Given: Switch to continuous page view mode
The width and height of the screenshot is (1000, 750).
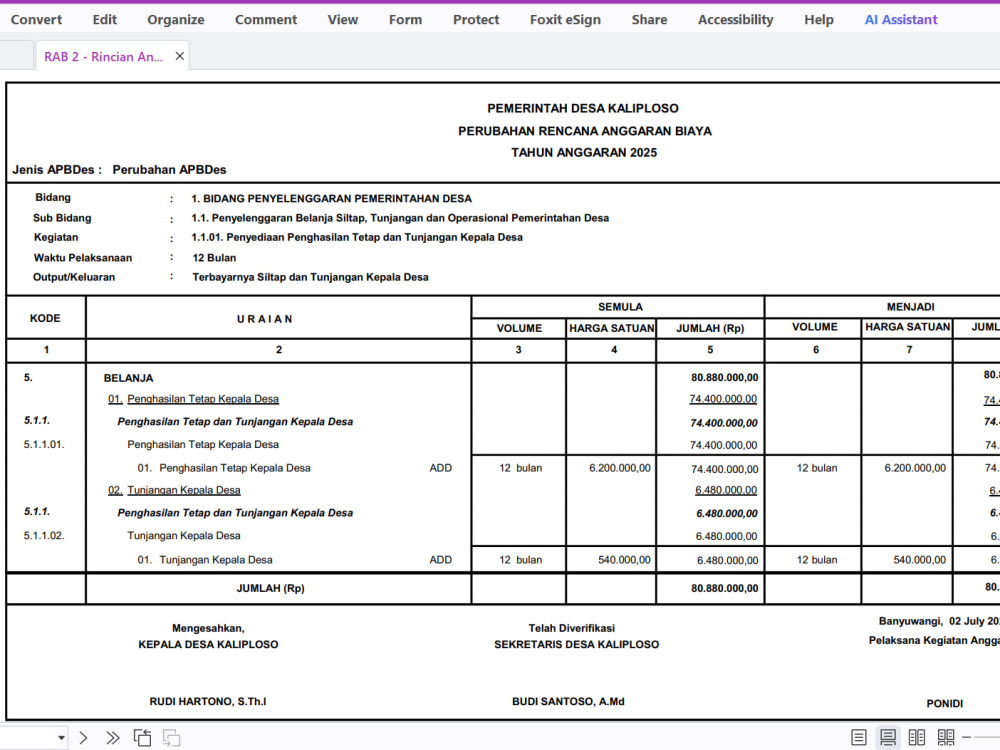Looking at the screenshot, I should click(x=888, y=738).
